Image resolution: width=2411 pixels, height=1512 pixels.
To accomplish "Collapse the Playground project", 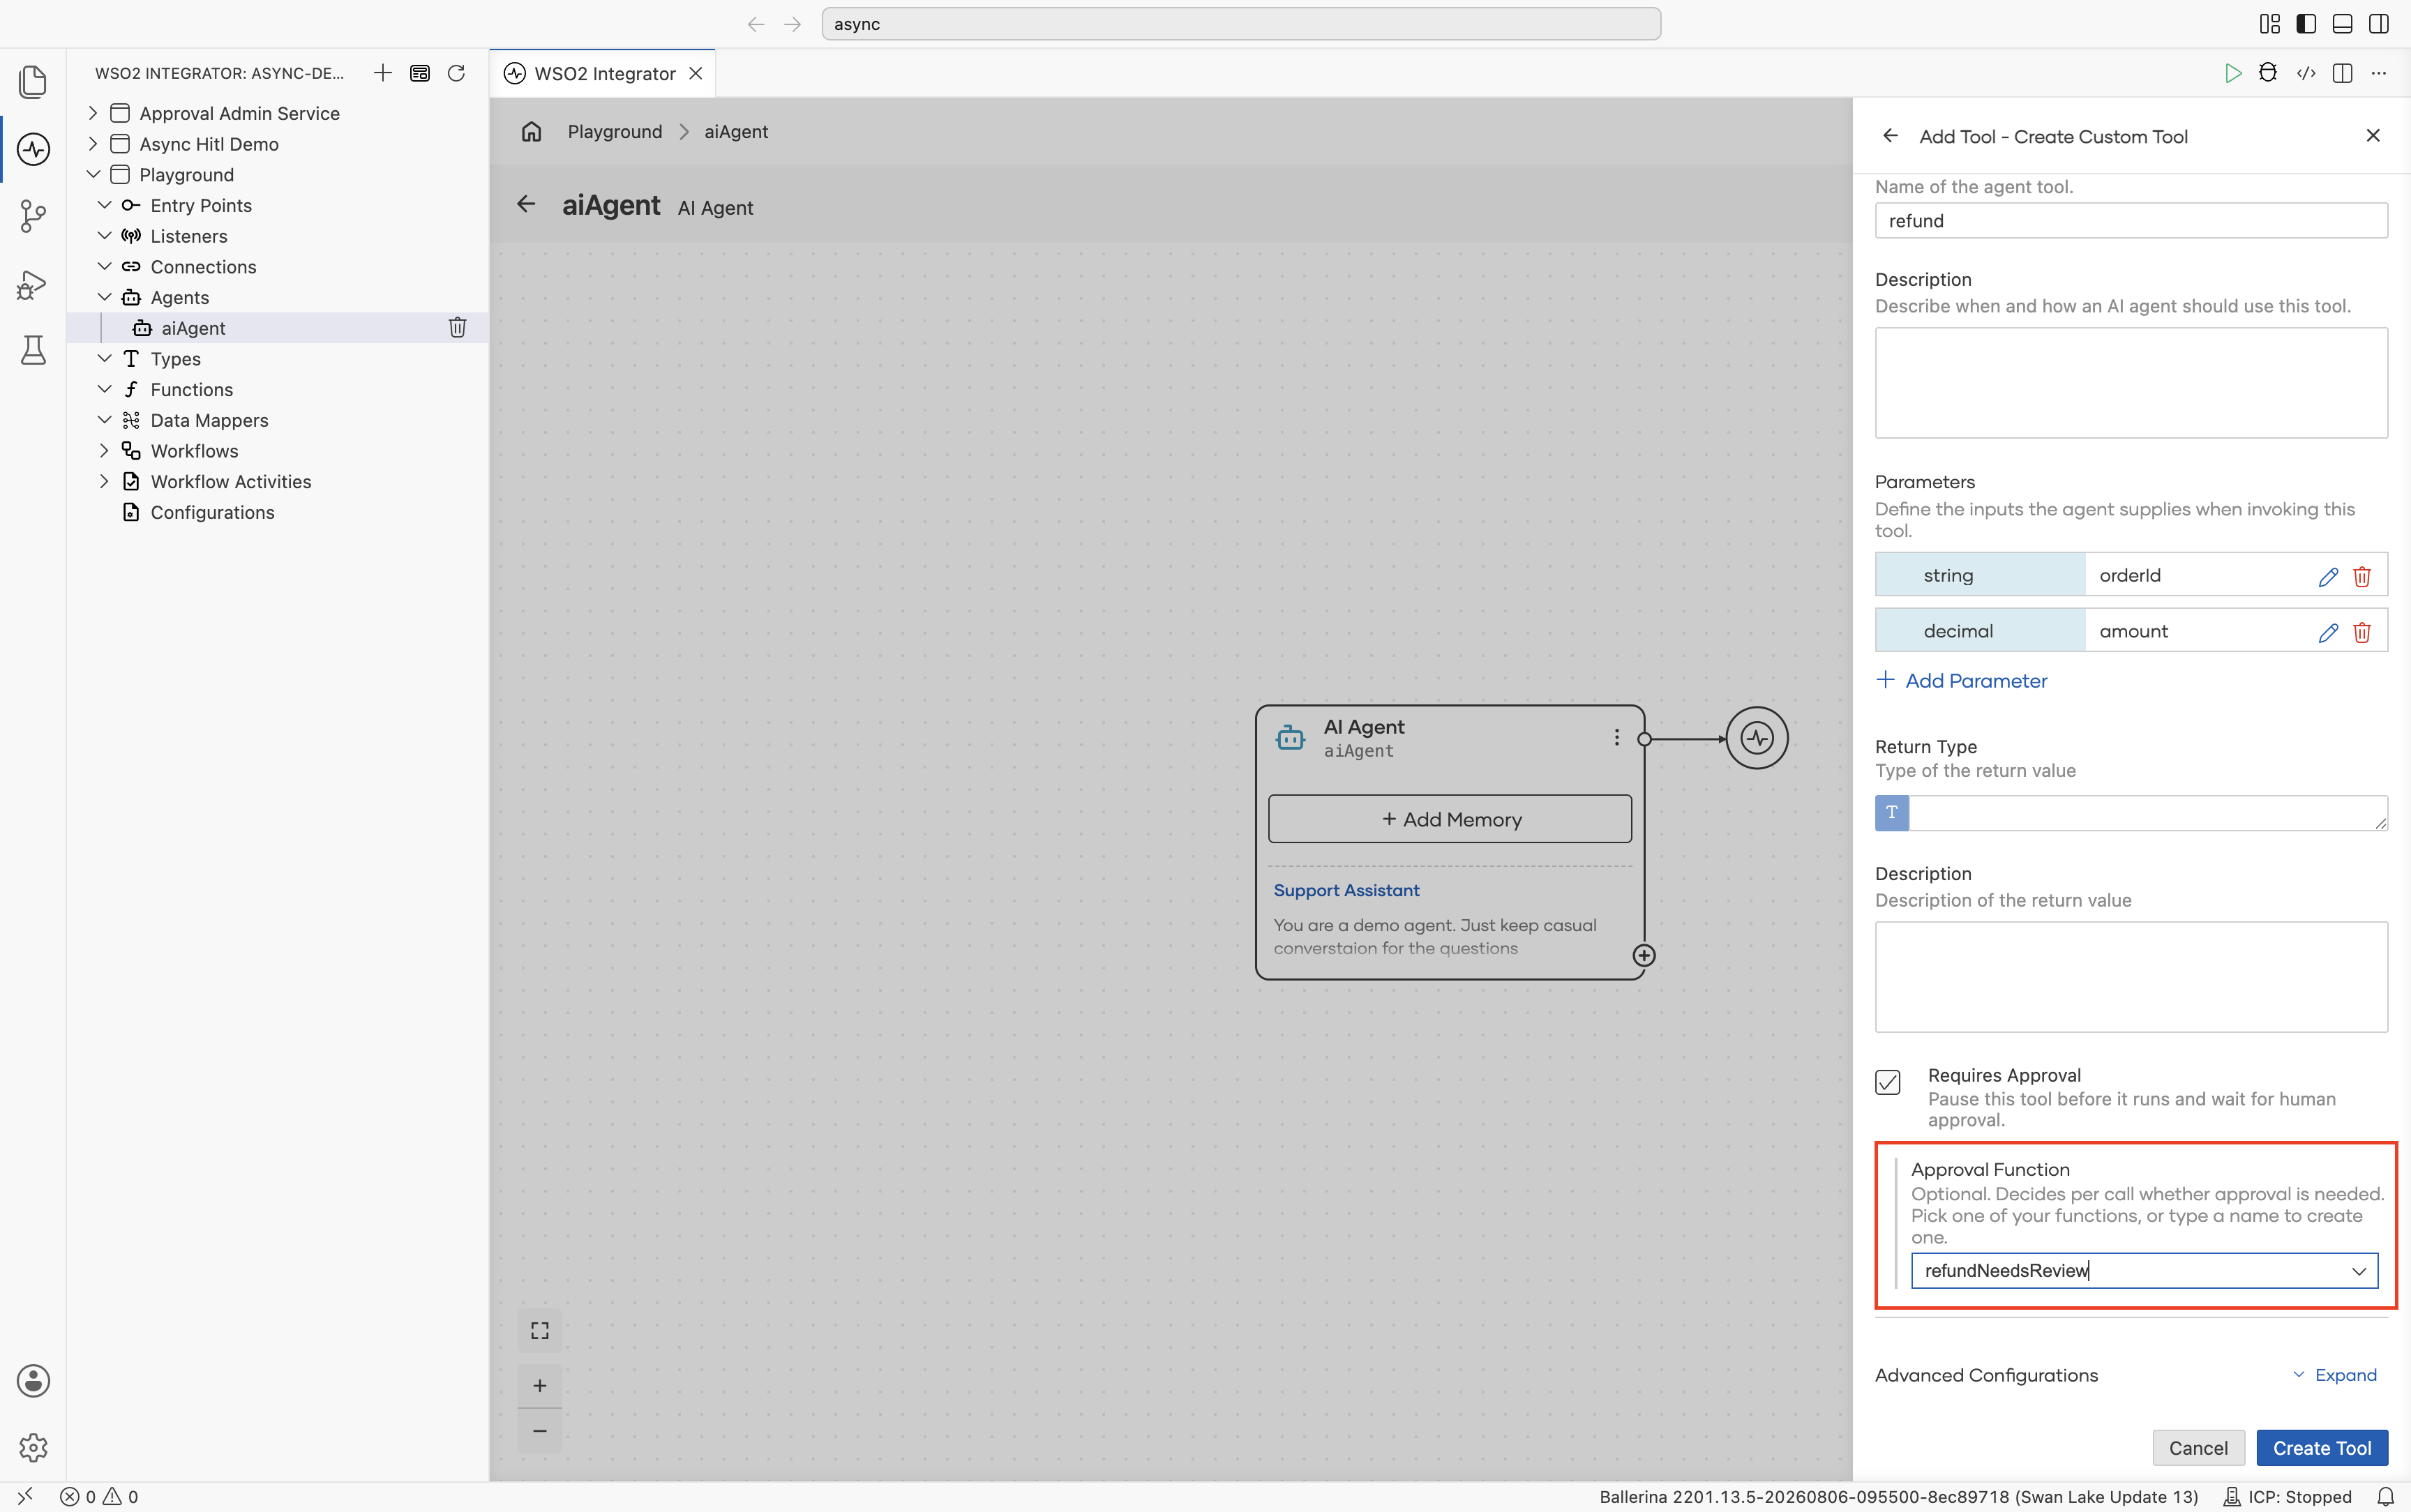I will click(x=93, y=174).
